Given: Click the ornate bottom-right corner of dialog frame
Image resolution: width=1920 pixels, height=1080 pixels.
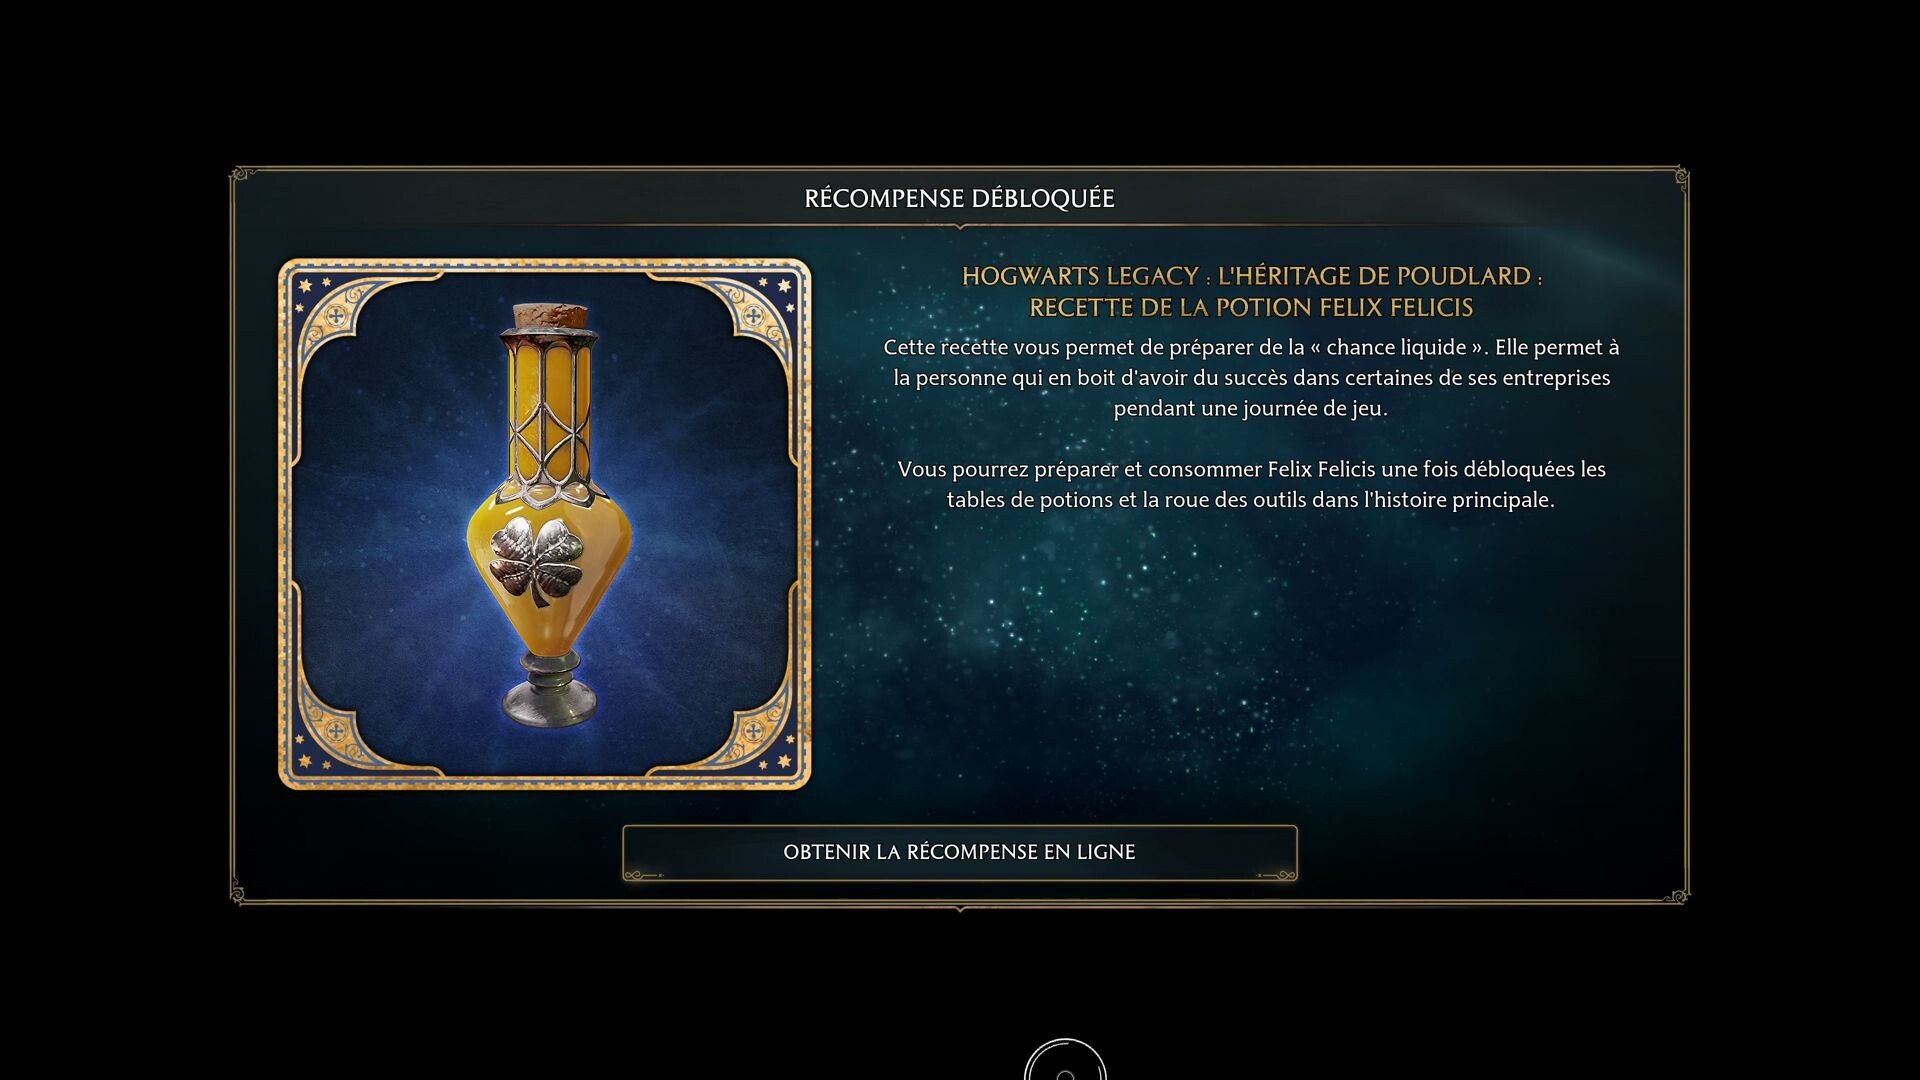Looking at the screenshot, I should click(x=1677, y=894).
